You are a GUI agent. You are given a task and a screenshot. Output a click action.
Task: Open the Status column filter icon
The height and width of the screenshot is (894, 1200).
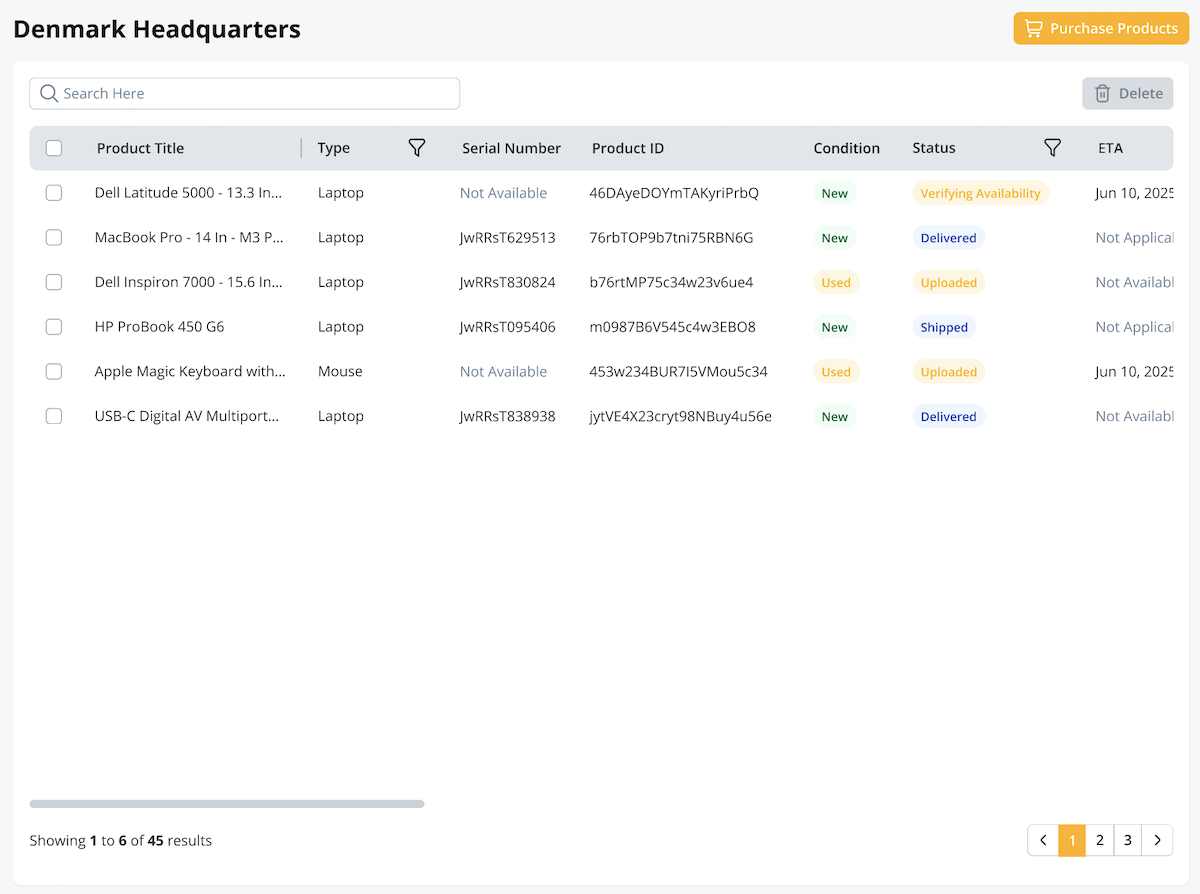pos(1052,148)
